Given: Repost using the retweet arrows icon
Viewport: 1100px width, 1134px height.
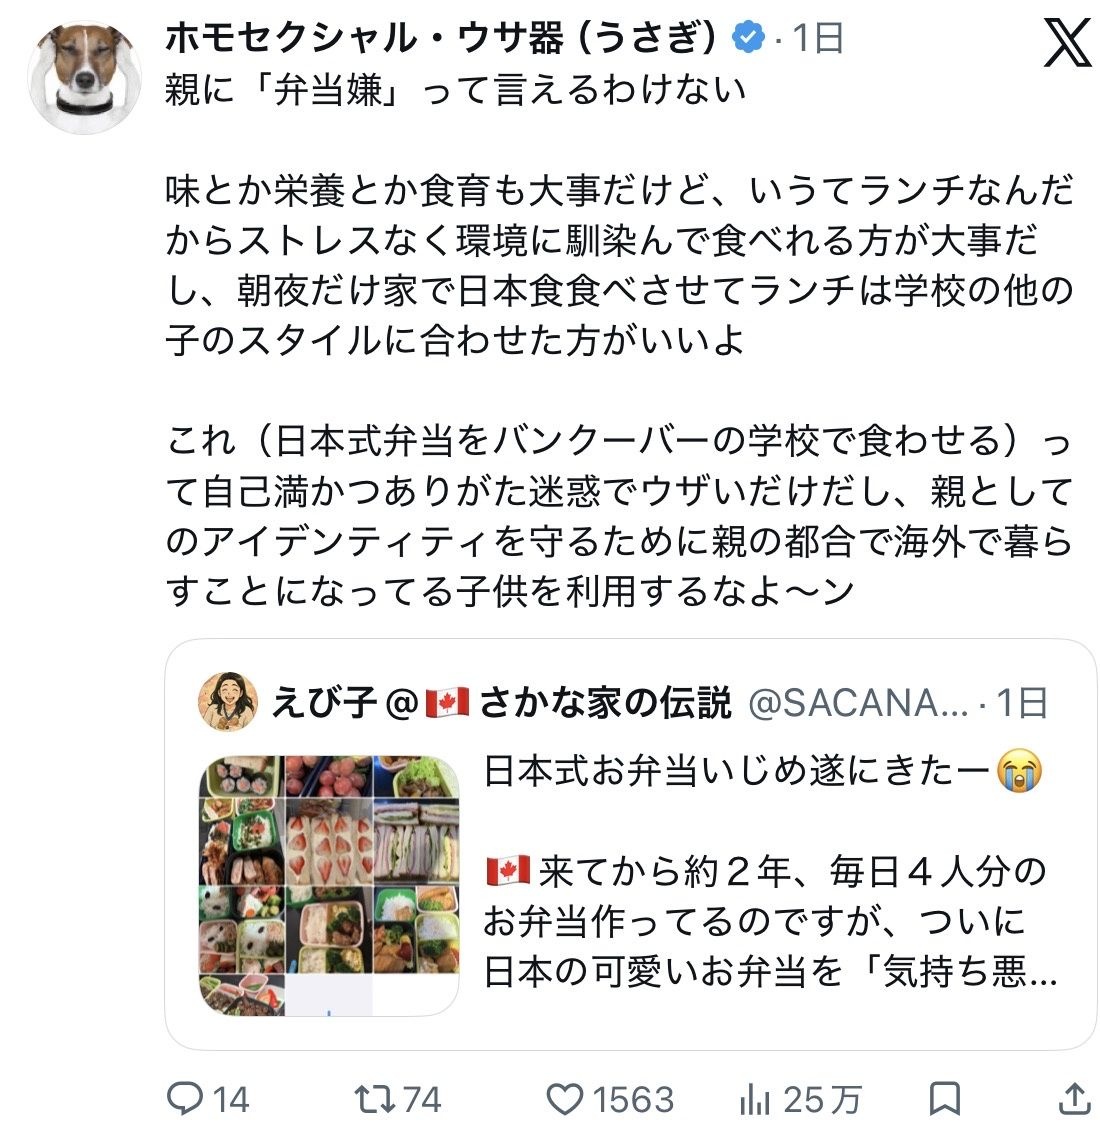Looking at the screenshot, I should tap(375, 1099).
